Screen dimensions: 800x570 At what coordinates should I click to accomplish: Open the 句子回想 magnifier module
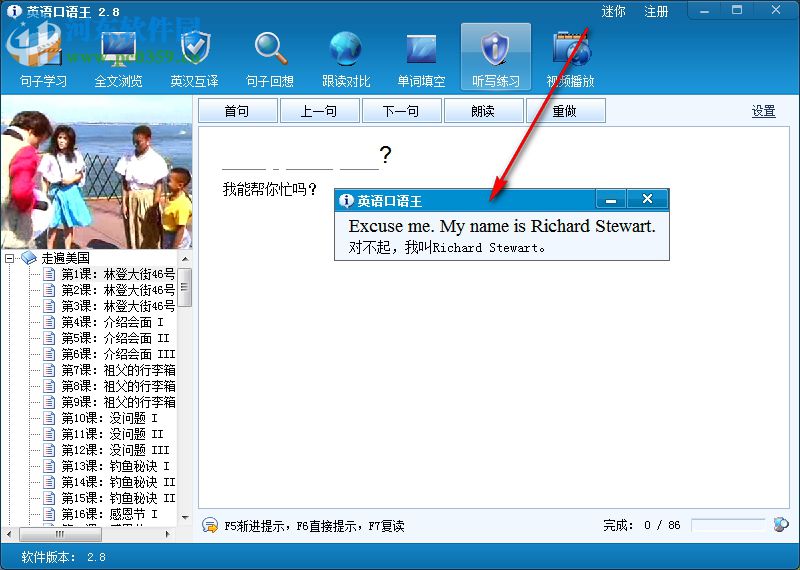pos(270,59)
